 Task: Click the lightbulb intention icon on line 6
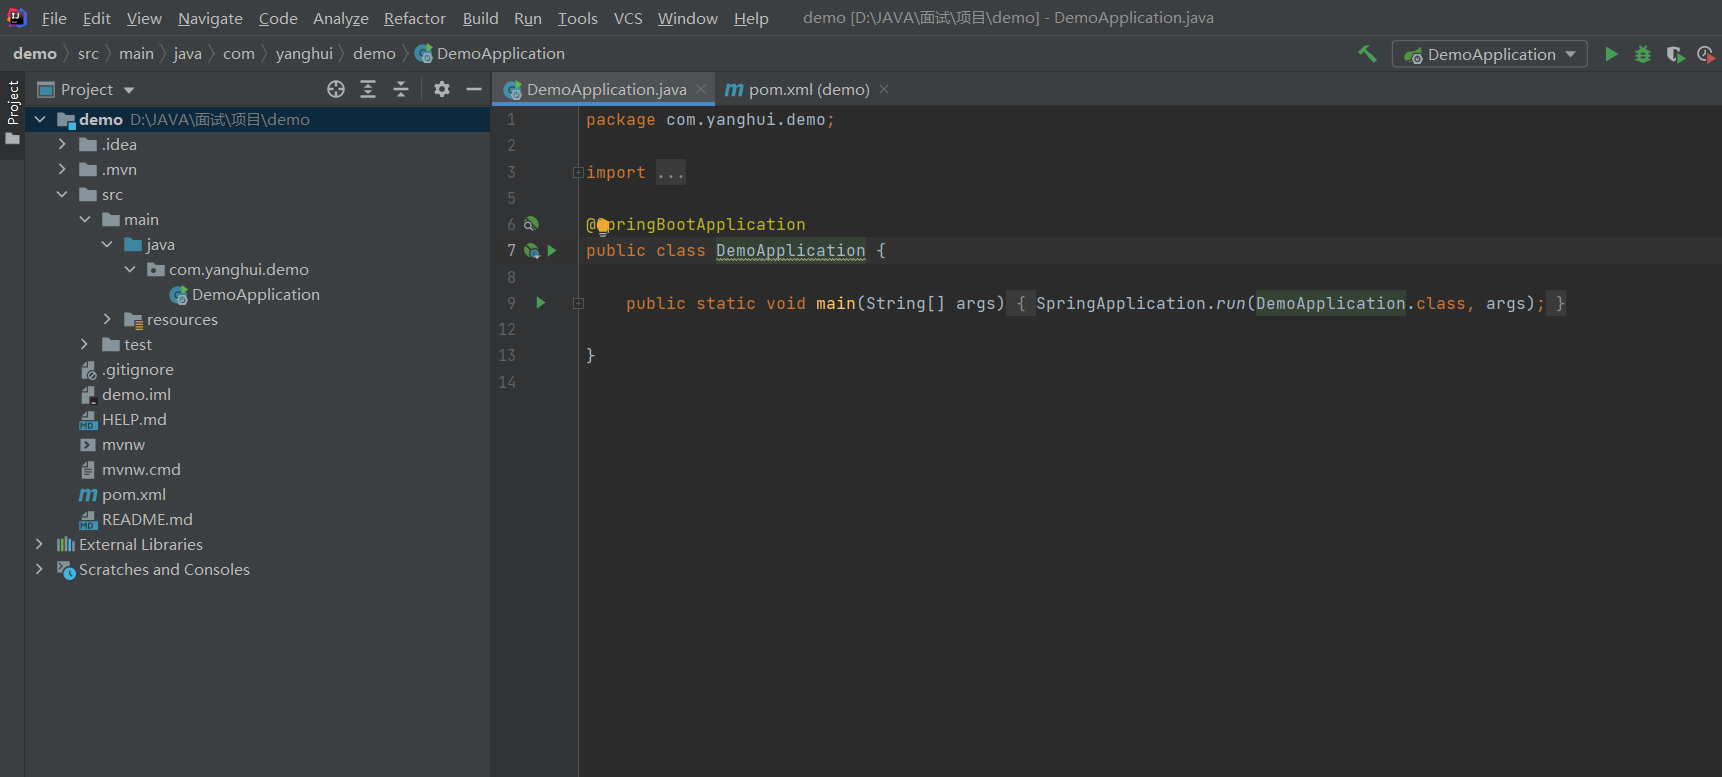(603, 226)
